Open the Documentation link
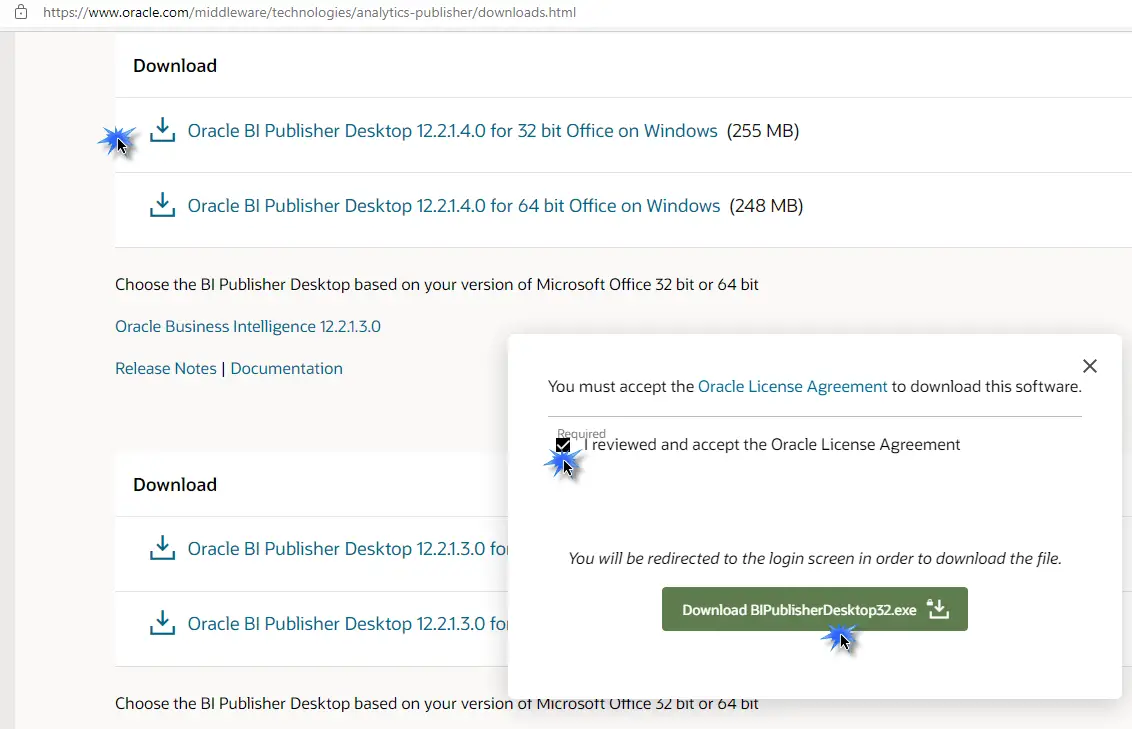The height and width of the screenshot is (729, 1132). click(287, 368)
